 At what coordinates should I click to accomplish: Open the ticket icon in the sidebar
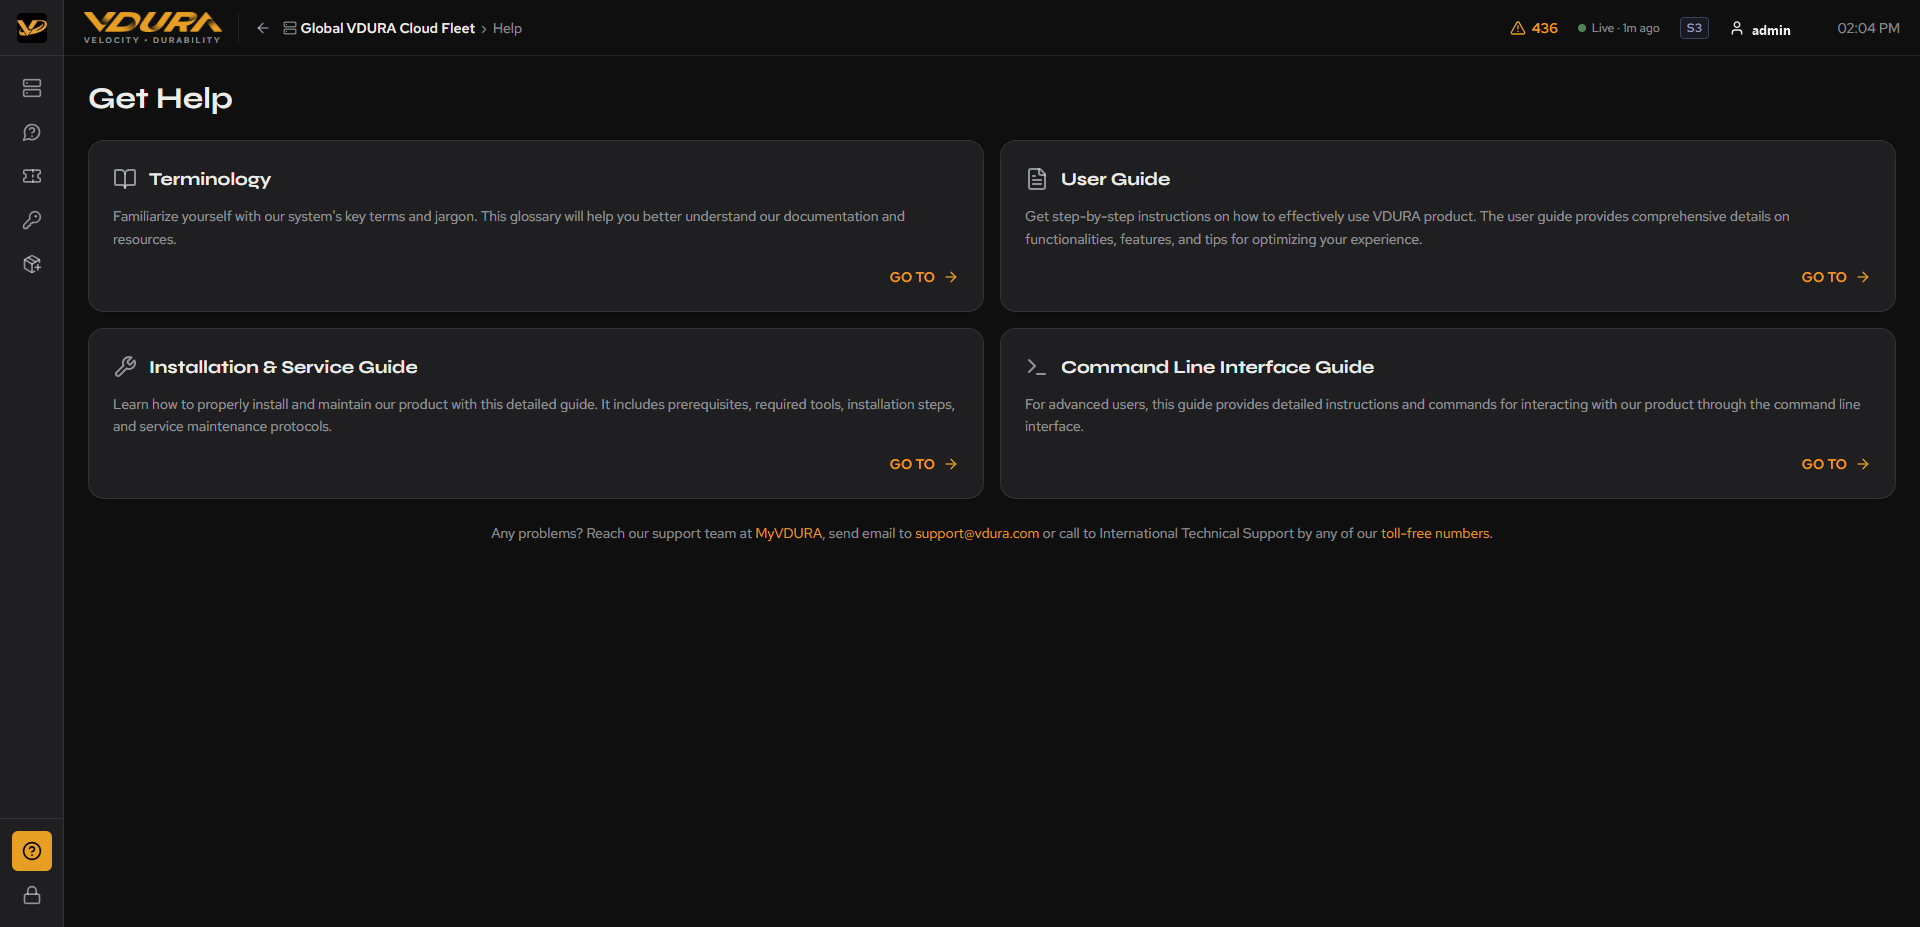32,176
